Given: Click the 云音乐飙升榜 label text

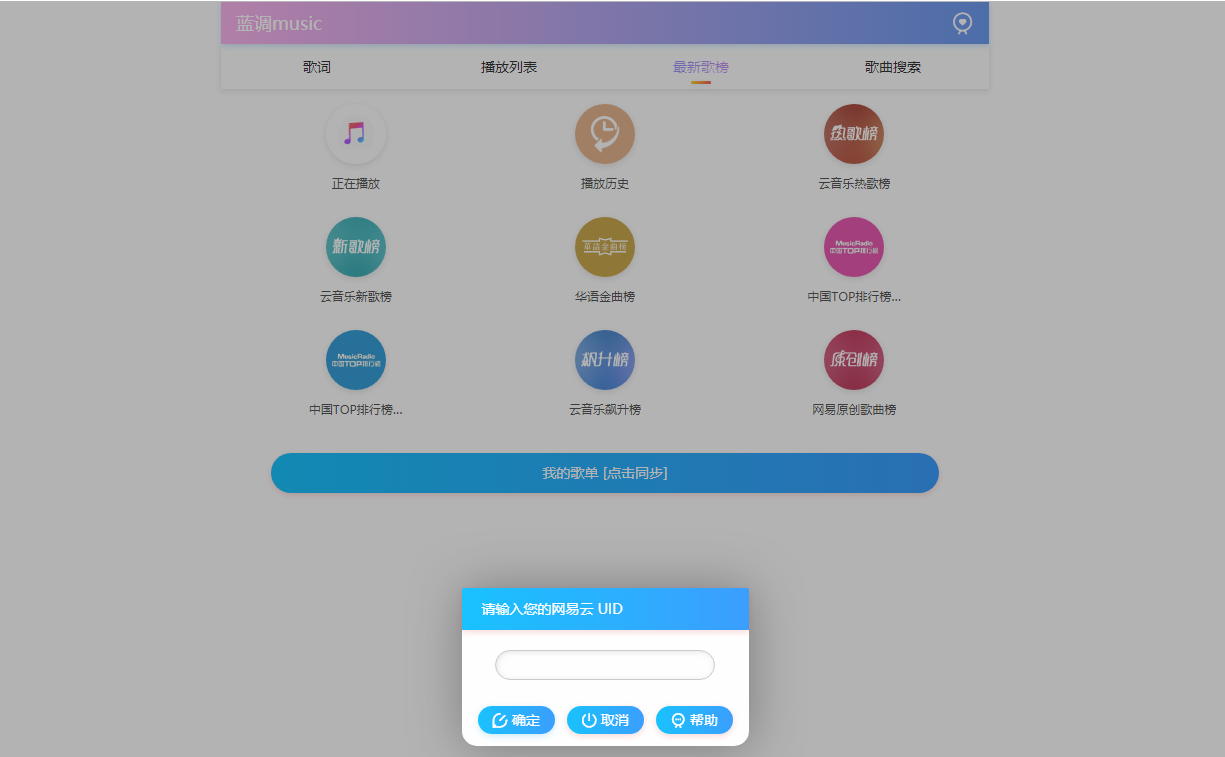Looking at the screenshot, I should tap(605, 410).
